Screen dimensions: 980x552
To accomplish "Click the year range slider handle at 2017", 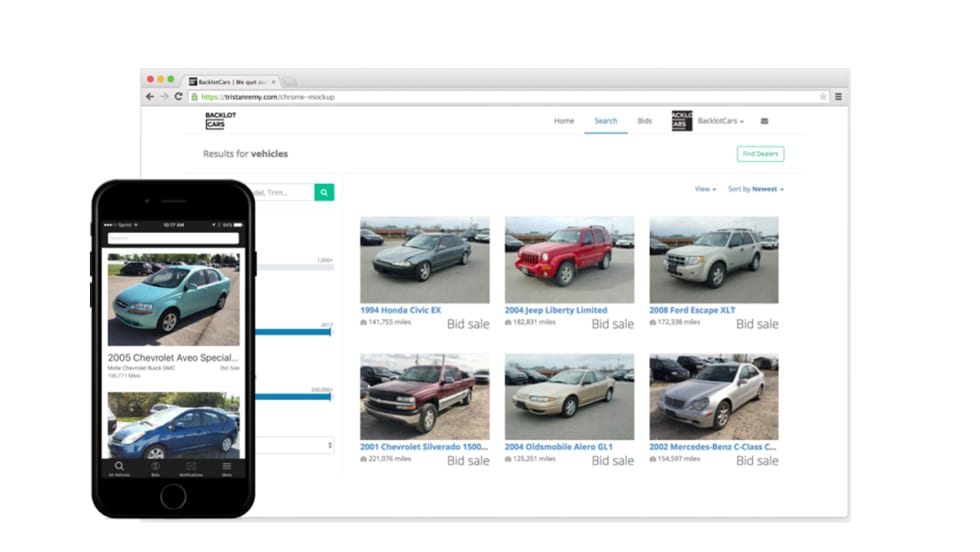I will [329, 331].
